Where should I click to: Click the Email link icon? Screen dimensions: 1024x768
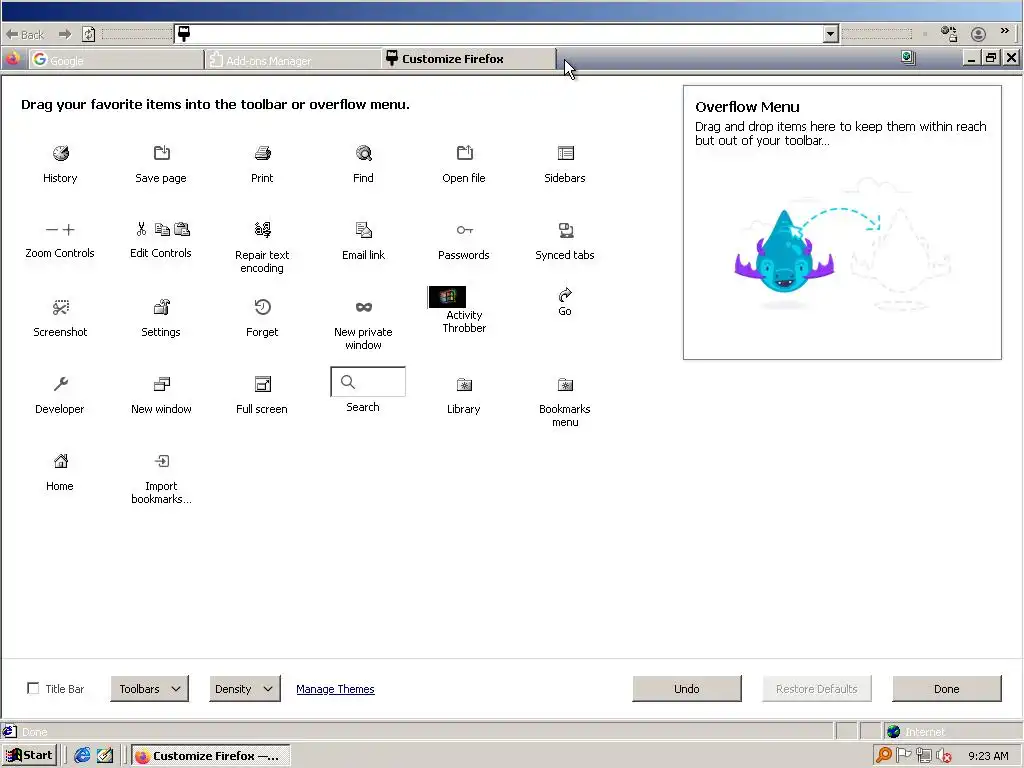click(364, 230)
